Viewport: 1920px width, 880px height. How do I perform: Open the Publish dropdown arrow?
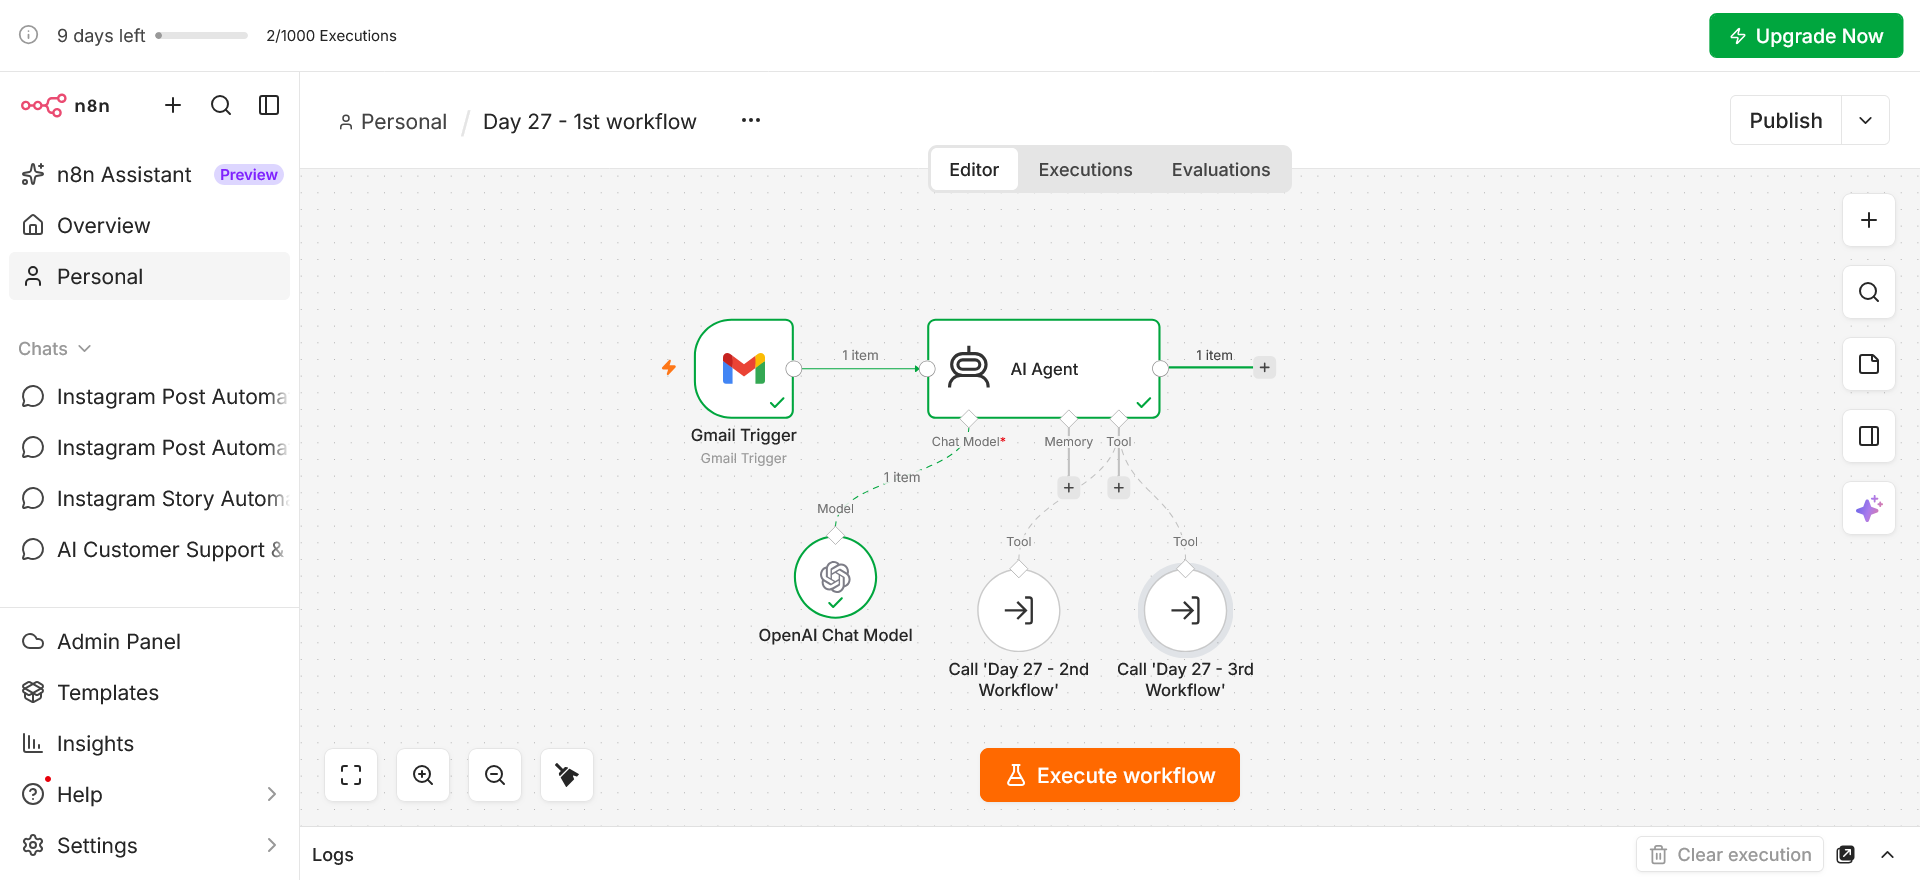[1866, 120]
